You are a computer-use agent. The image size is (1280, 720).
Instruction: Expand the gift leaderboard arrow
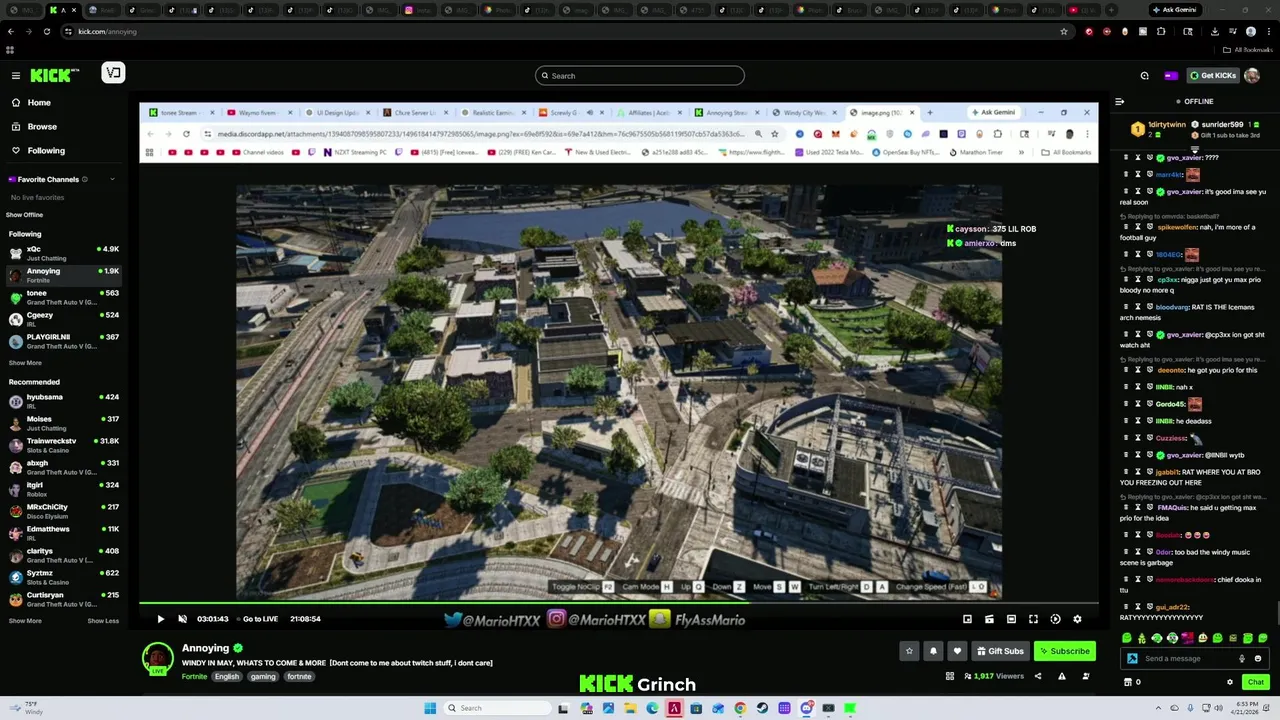[x=1194, y=148]
